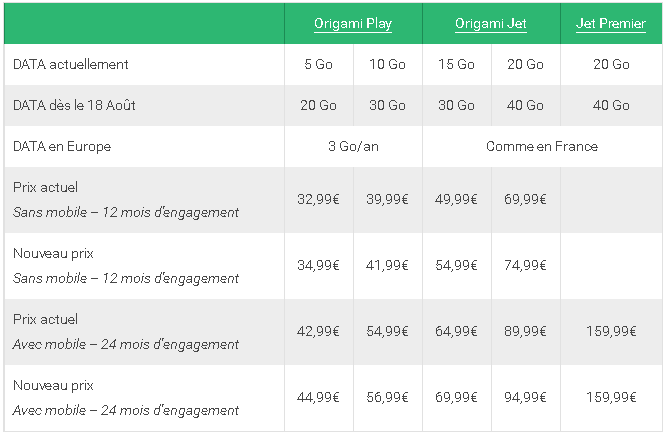The width and height of the screenshot is (670, 435).
Task: Open the Origami Play header link
Action: pyautogui.click(x=353, y=24)
